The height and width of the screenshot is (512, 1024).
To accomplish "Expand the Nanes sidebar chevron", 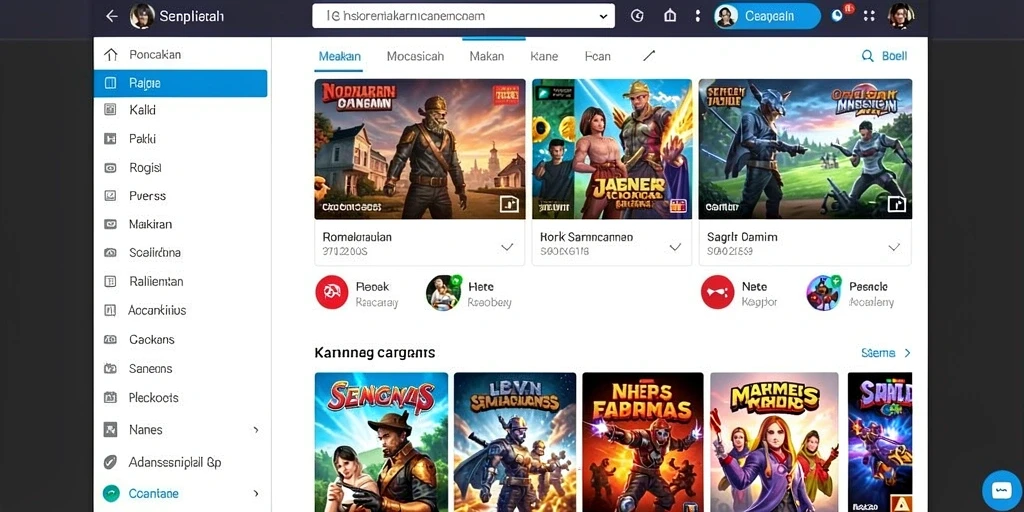I will [256, 430].
